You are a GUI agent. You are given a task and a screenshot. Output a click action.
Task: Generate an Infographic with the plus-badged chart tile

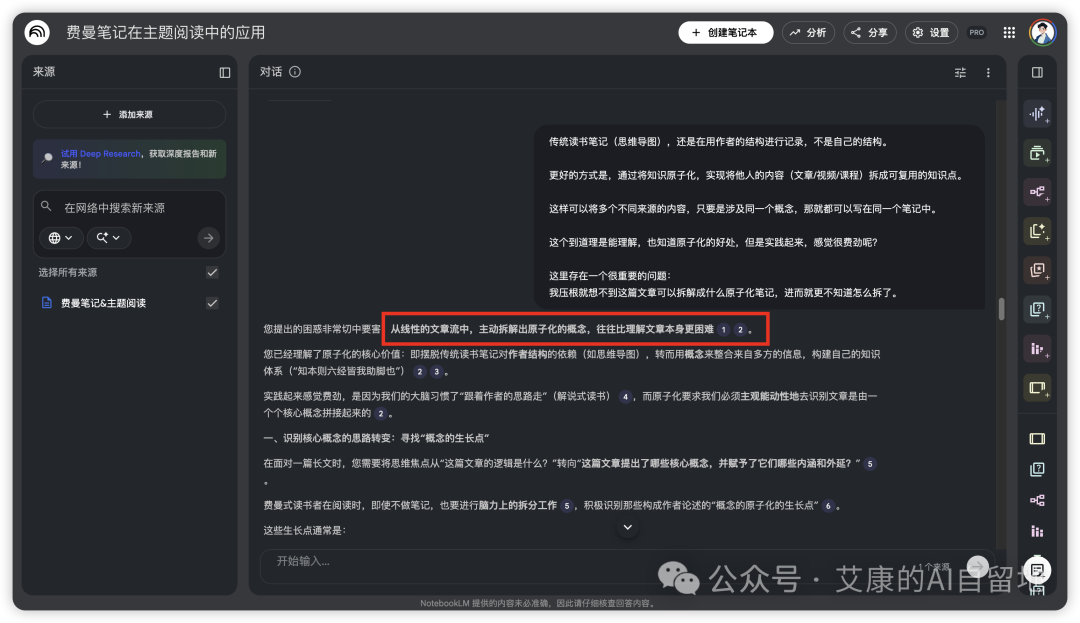1037,348
